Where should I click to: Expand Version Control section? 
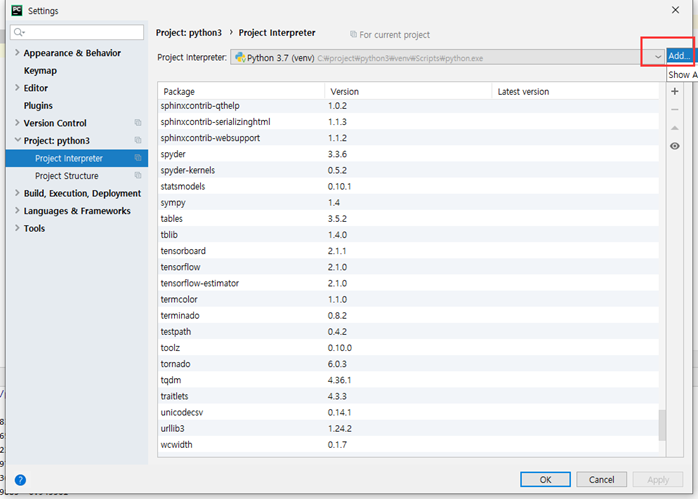pyautogui.click(x=17, y=123)
